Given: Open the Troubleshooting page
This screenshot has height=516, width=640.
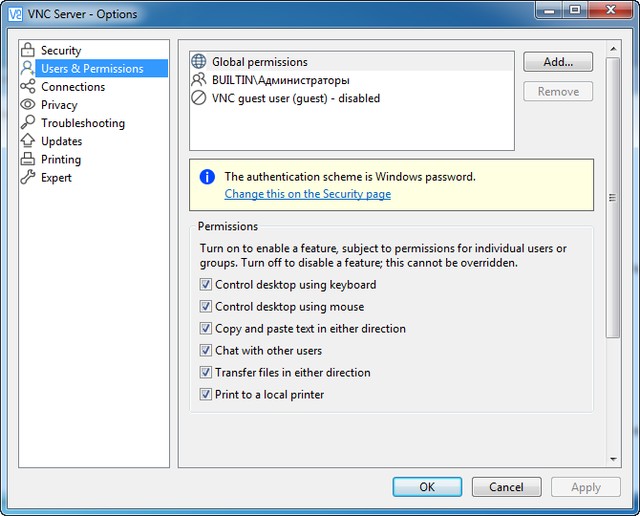Looking at the screenshot, I should click(x=83, y=123).
